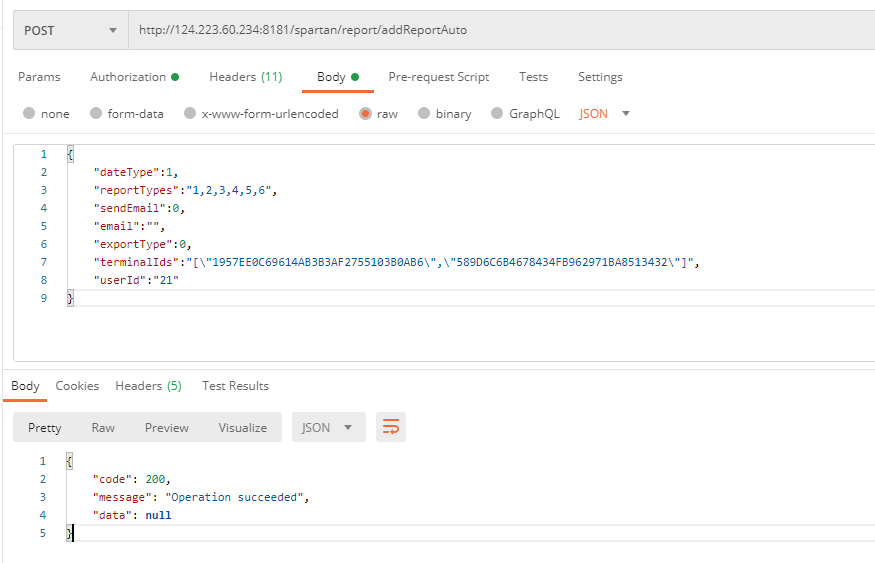Choose x-www-form-urlencoded body type
This screenshot has width=875, height=563.
coord(190,114)
